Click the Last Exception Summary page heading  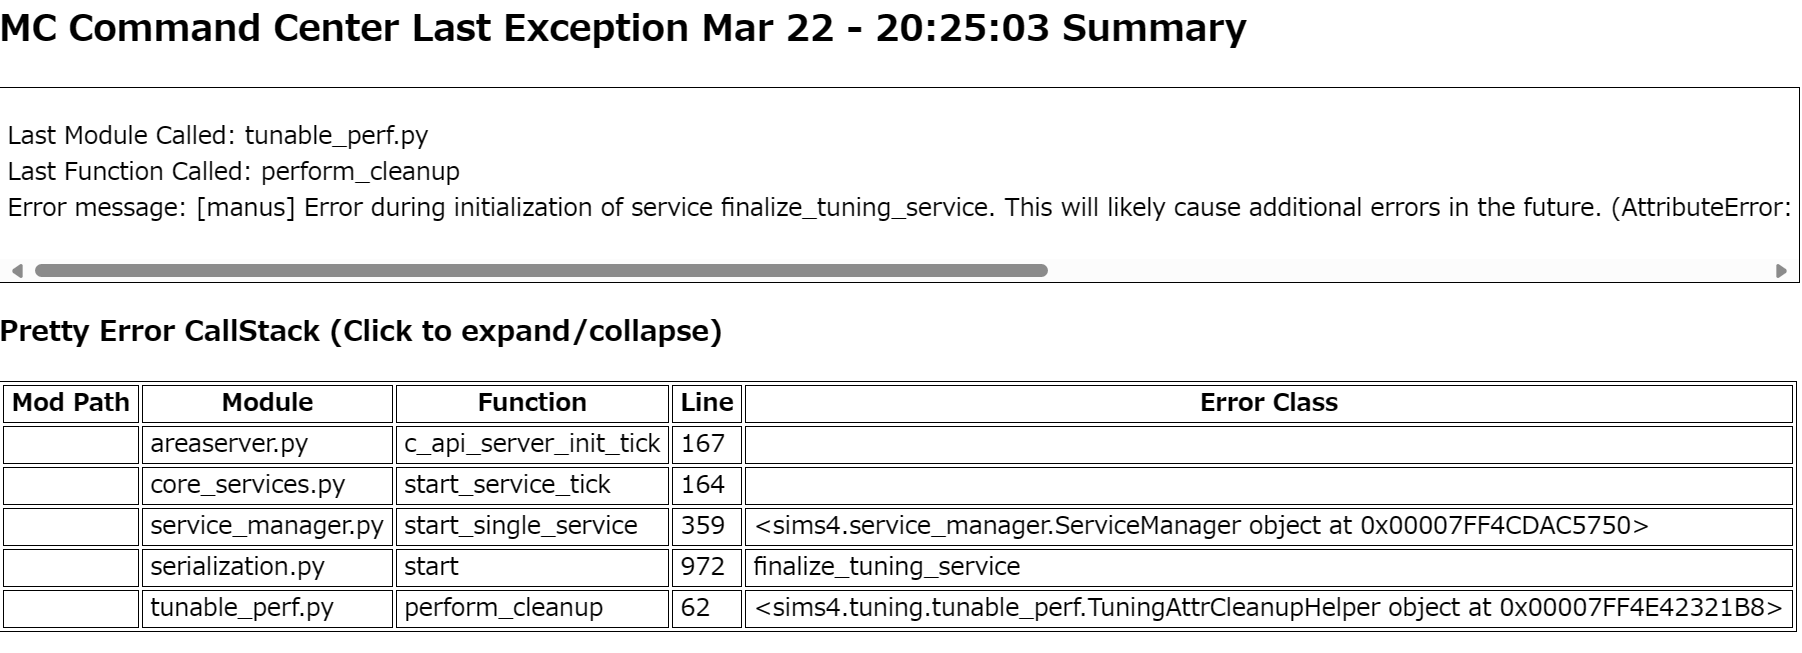[623, 28]
